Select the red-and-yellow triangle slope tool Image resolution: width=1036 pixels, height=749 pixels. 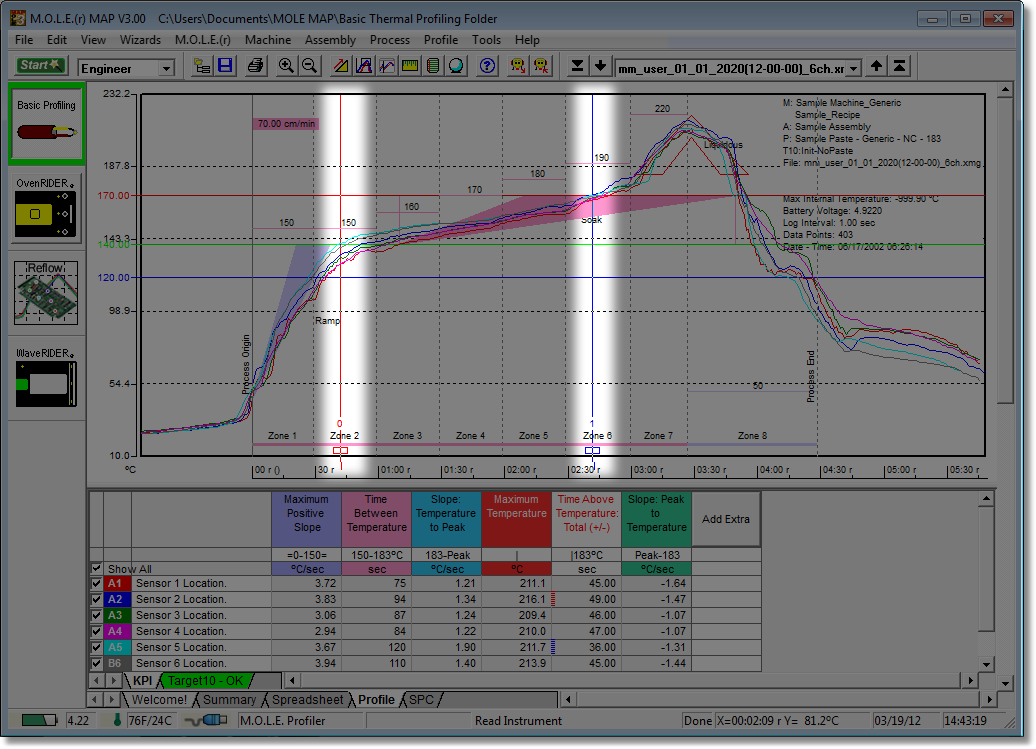(x=341, y=66)
